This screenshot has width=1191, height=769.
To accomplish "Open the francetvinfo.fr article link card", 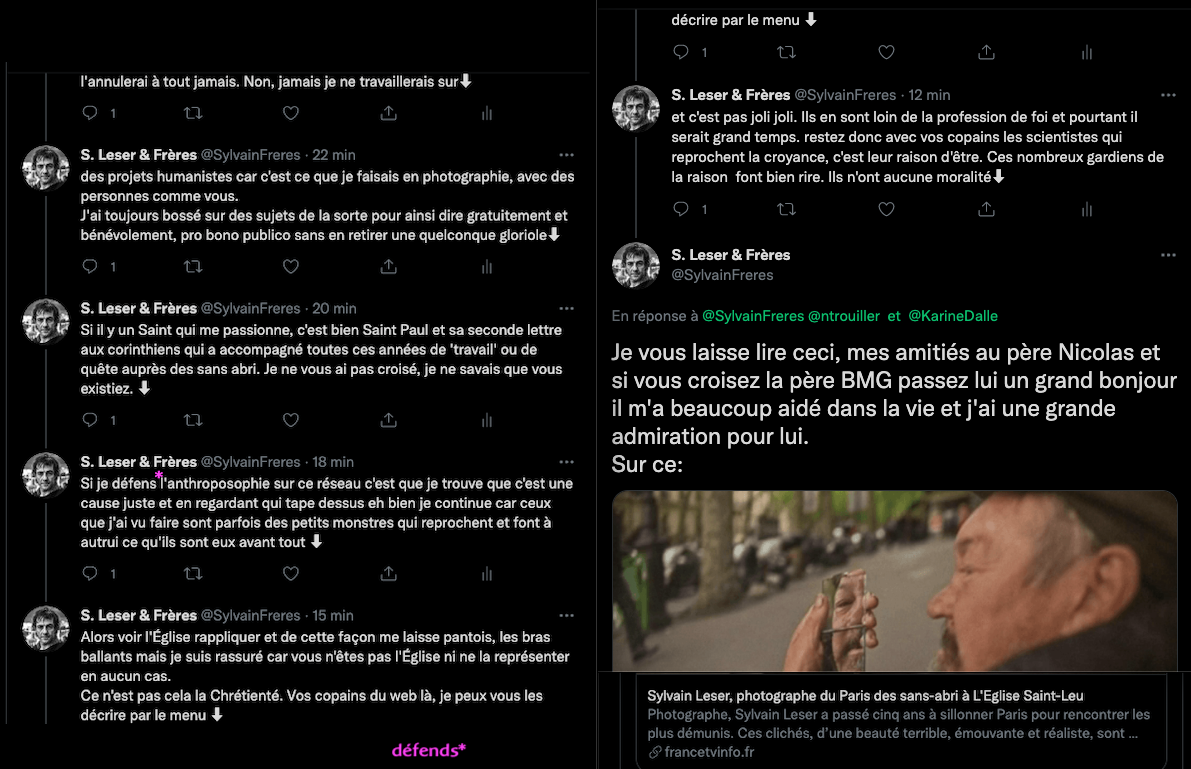I will coord(901,723).
